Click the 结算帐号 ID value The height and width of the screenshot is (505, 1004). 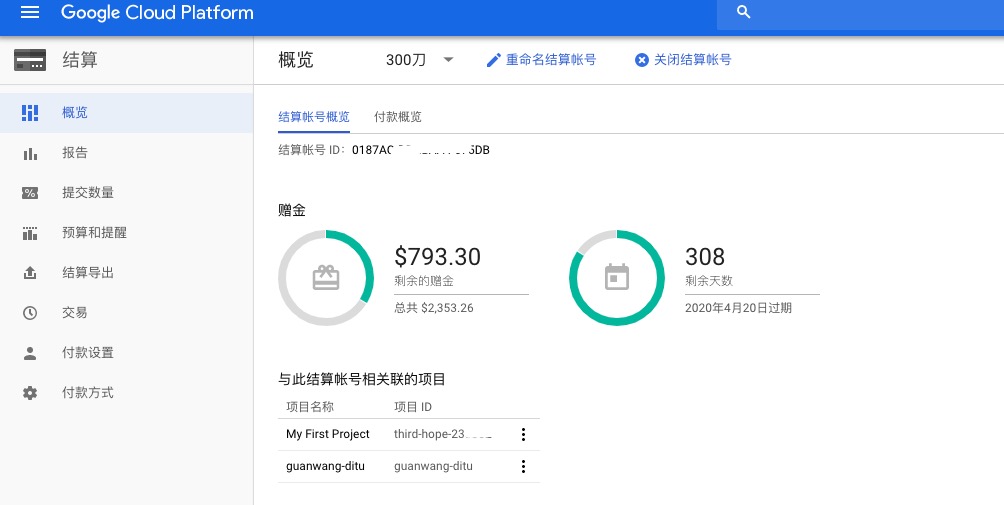click(421, 150)
